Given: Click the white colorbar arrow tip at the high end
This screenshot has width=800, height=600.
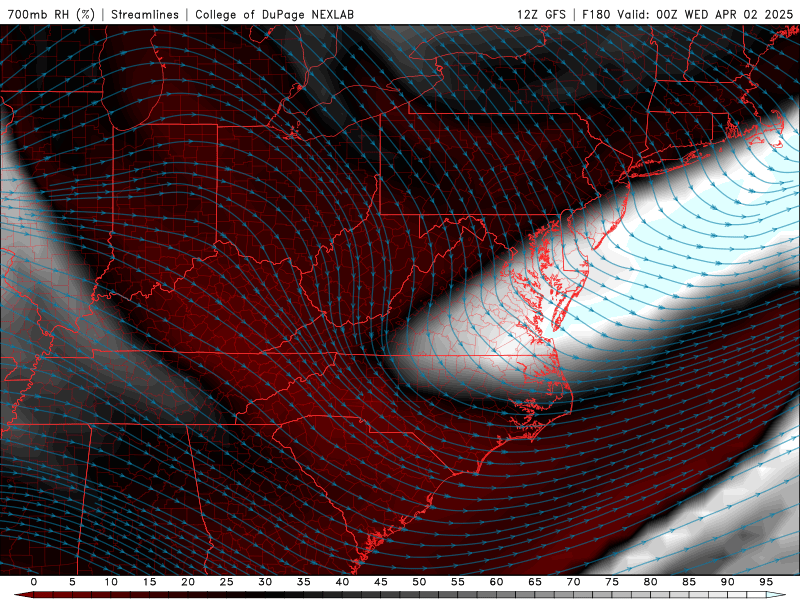Looking at the screenshot, I should [x=776, y=595].
